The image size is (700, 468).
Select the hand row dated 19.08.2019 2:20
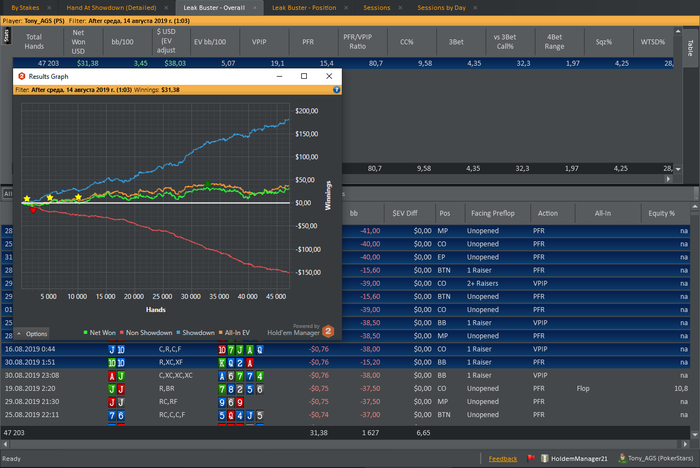click(346, 389)
